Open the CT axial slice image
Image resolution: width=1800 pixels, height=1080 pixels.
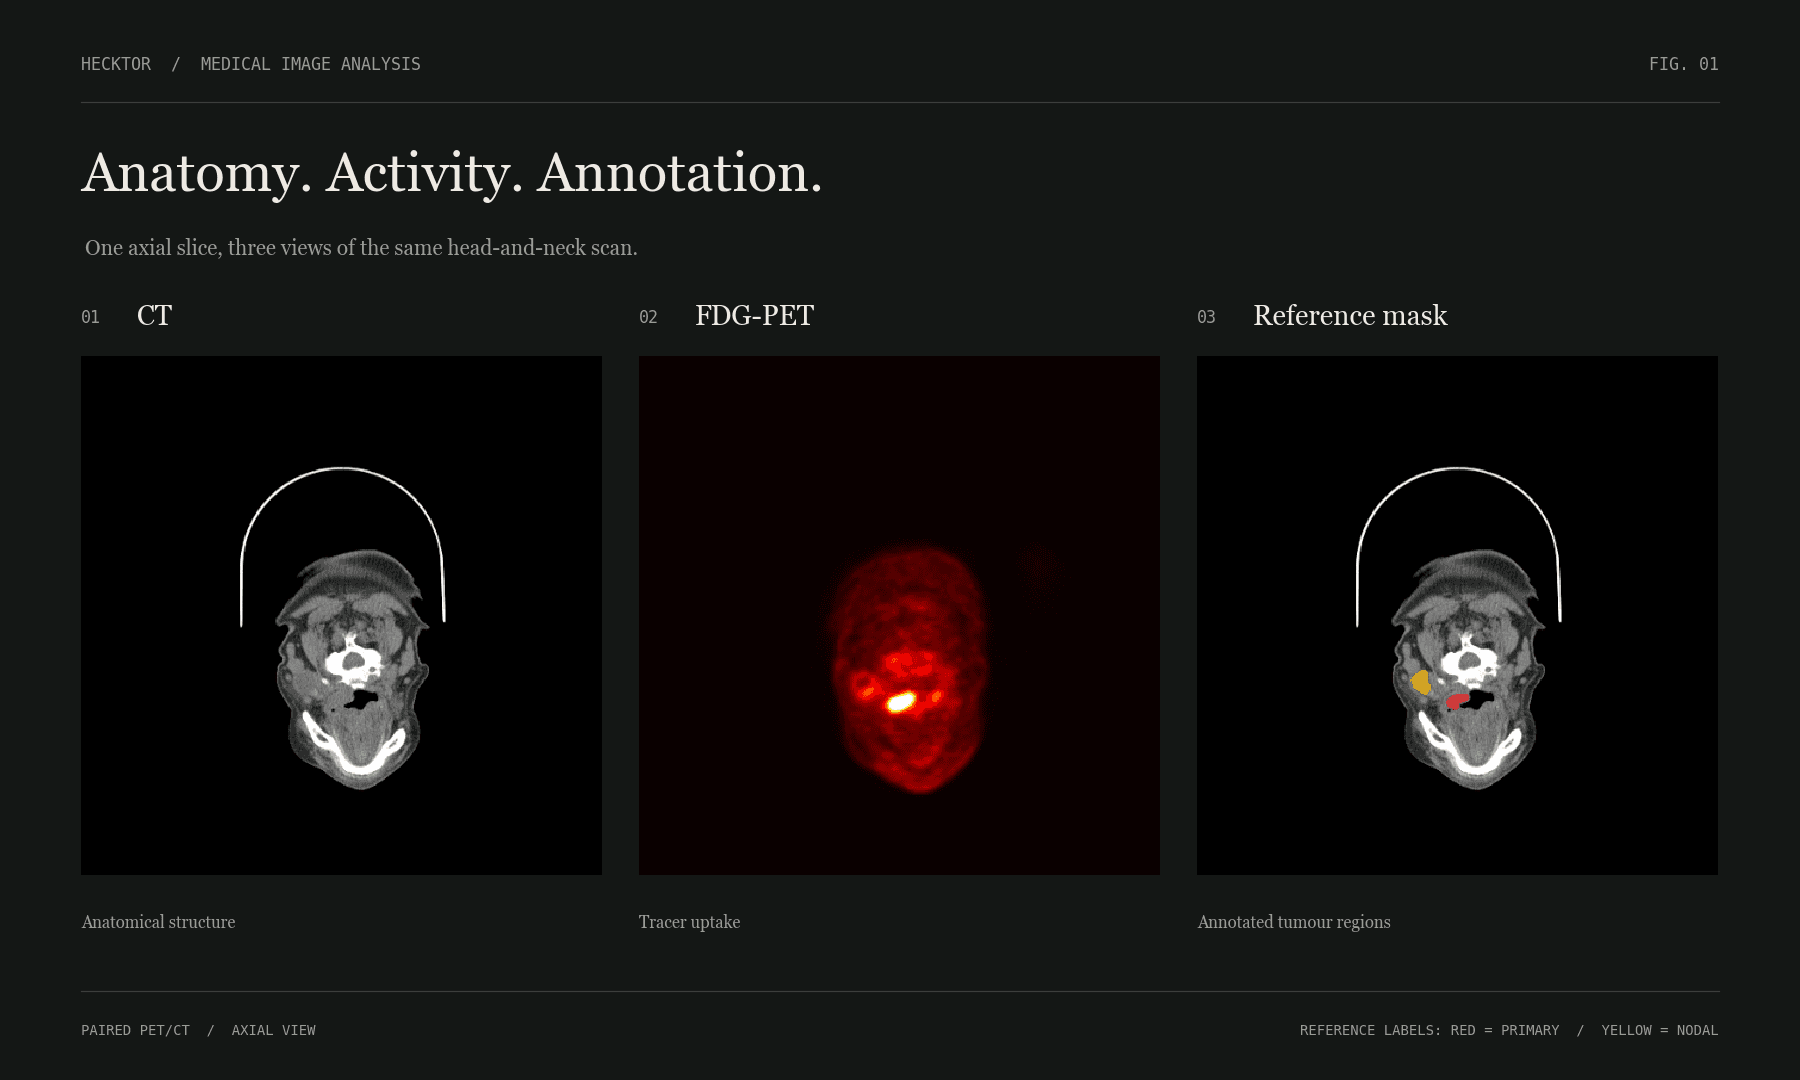[341, 615]
